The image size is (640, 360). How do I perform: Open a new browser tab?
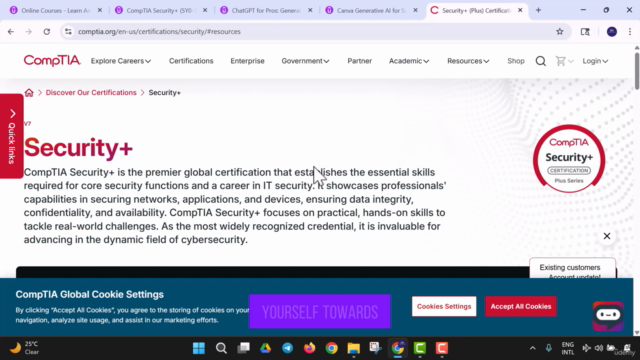point(538,10)
